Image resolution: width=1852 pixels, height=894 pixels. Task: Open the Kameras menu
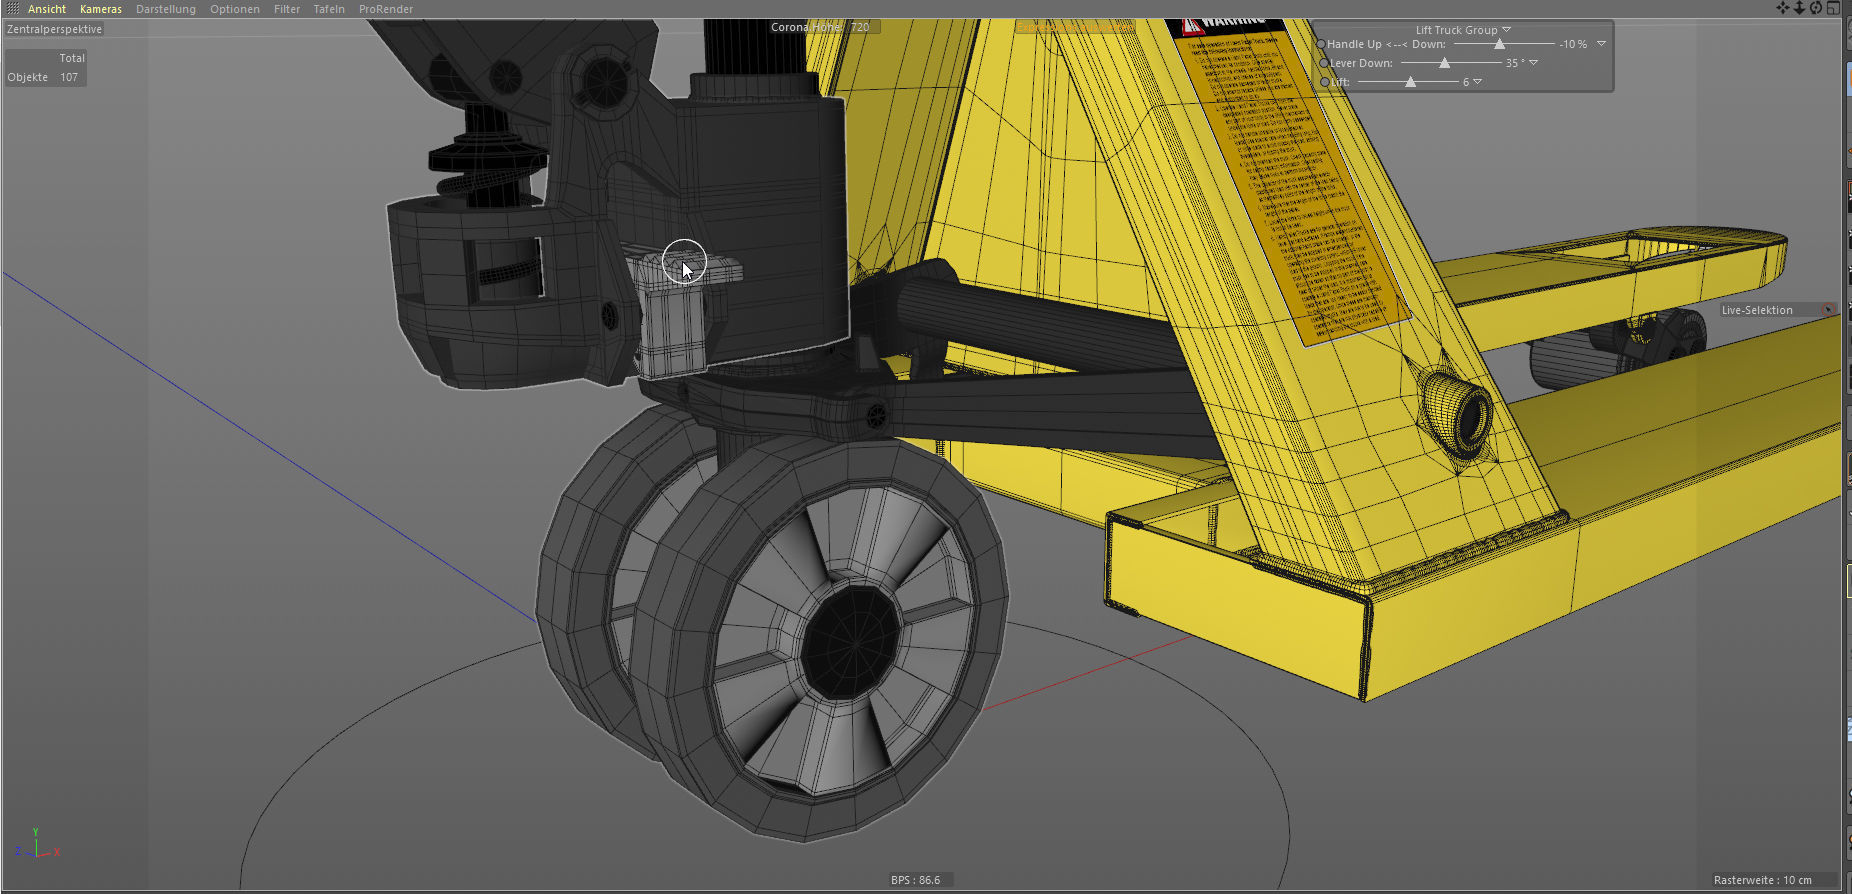point(101,9)
